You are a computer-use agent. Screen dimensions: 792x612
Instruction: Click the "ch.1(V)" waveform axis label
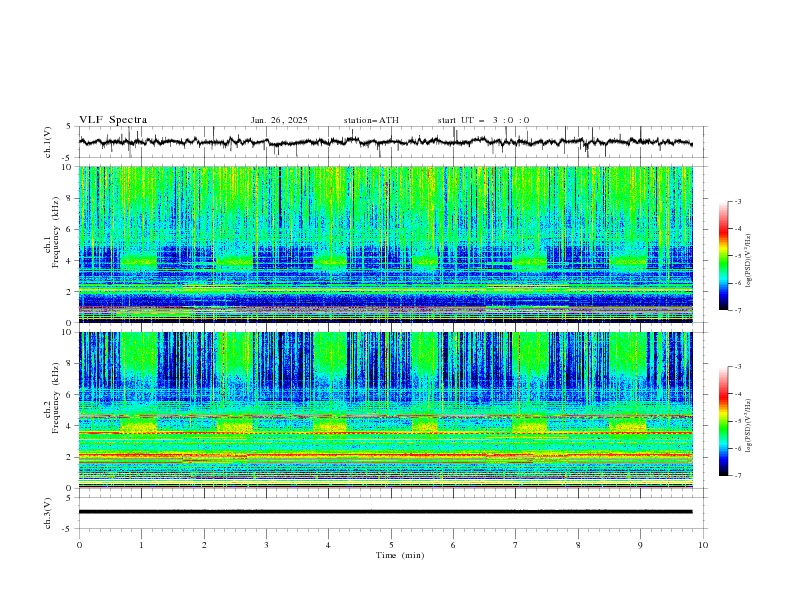48,142
